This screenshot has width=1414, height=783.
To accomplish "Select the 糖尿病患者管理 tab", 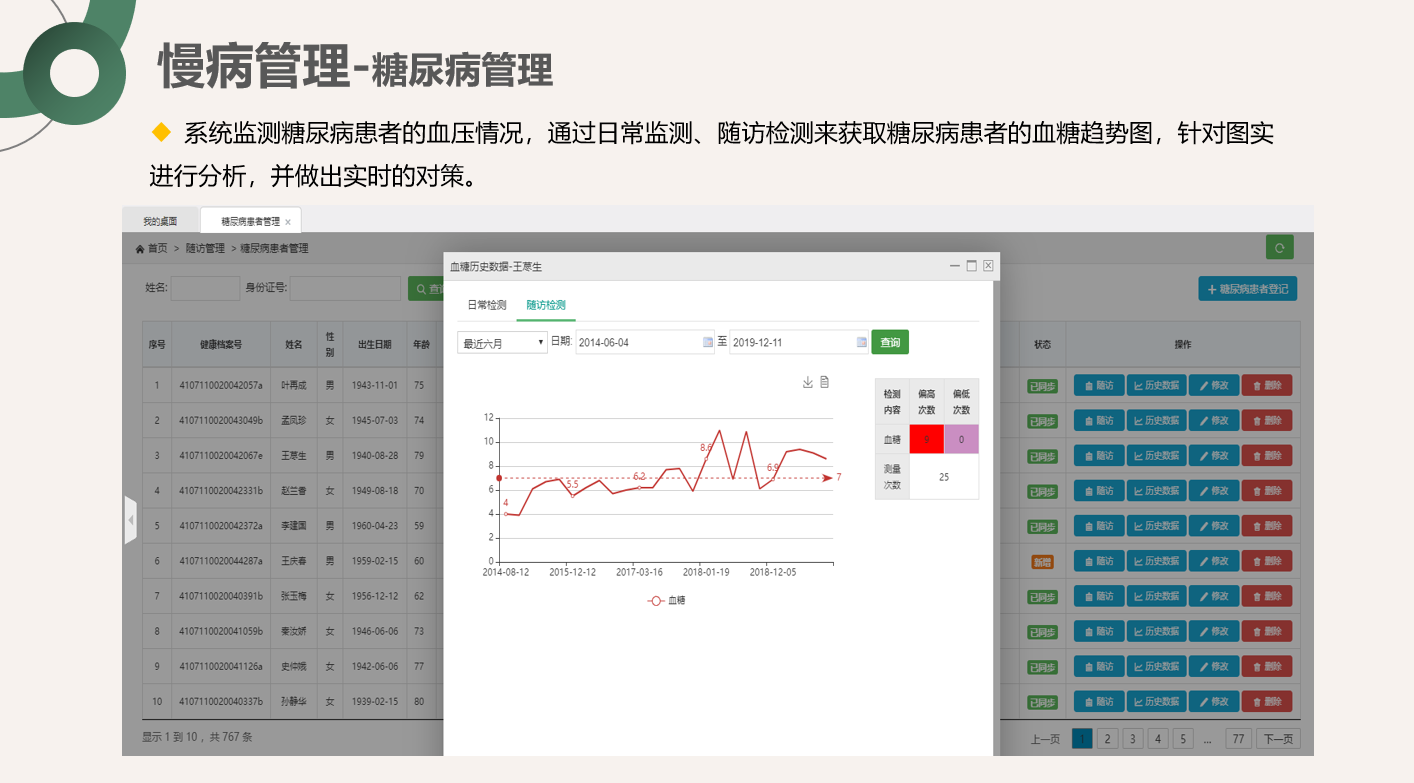I will (249, 221).
